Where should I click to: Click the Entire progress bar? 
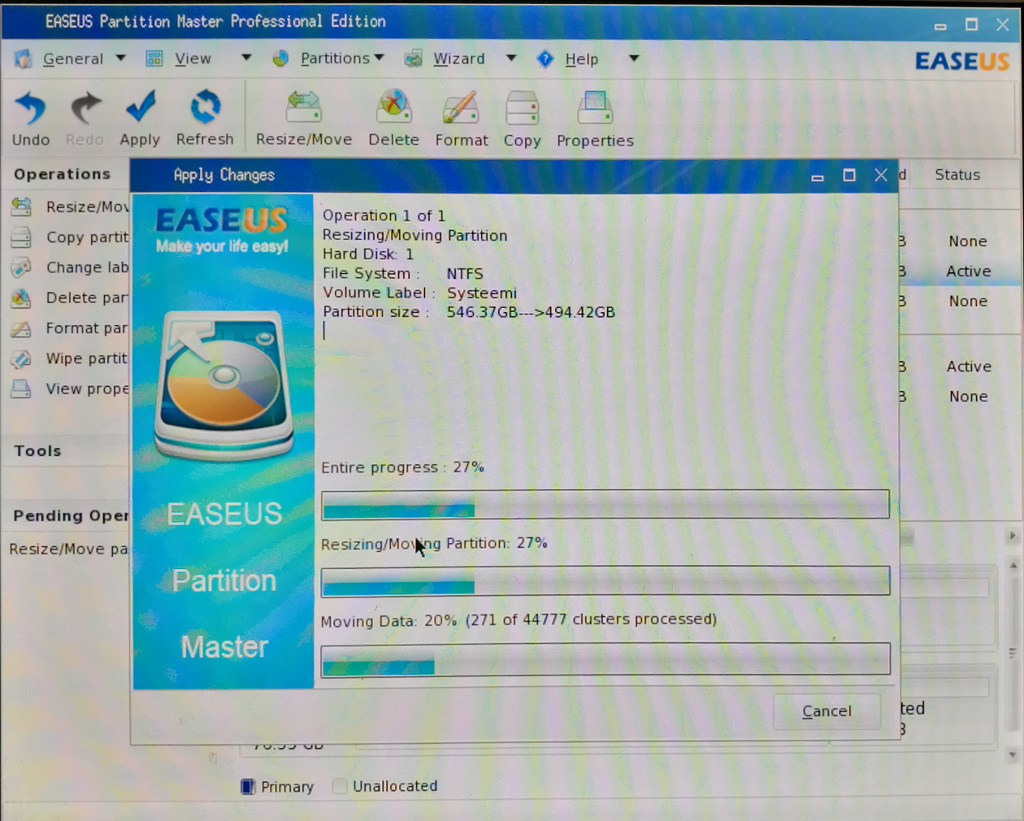pyautogui.click(x=605, y=504)
